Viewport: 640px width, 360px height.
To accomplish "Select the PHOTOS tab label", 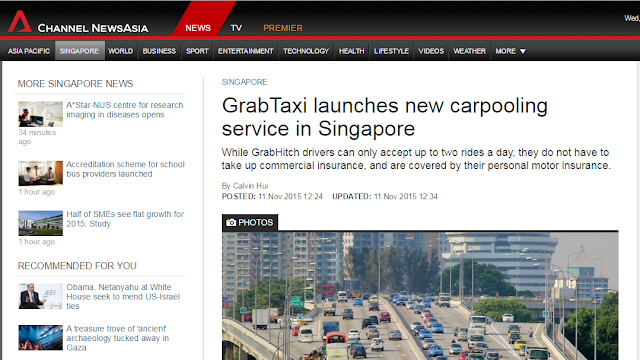I will tap(250, 222).
